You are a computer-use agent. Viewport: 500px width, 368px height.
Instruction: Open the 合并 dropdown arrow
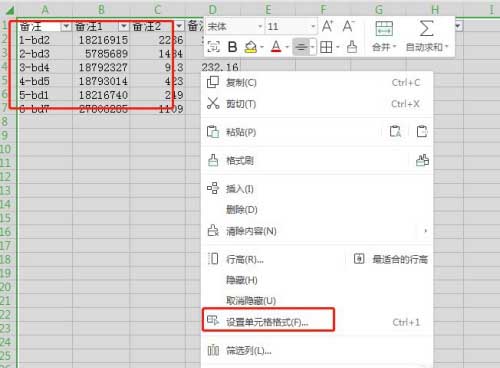click(394, 46)
